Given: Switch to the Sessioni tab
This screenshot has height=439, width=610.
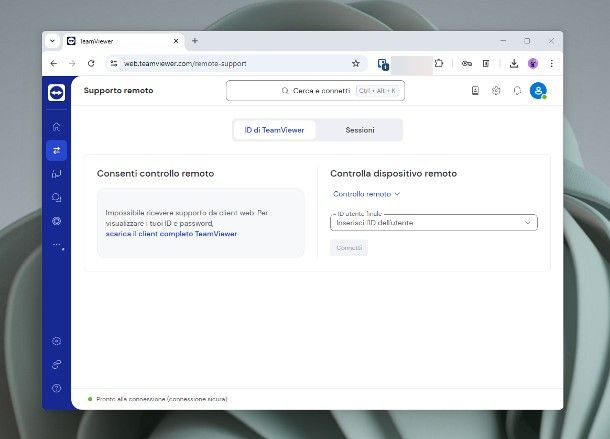Looking at the screenshot, I should (360, 130).
